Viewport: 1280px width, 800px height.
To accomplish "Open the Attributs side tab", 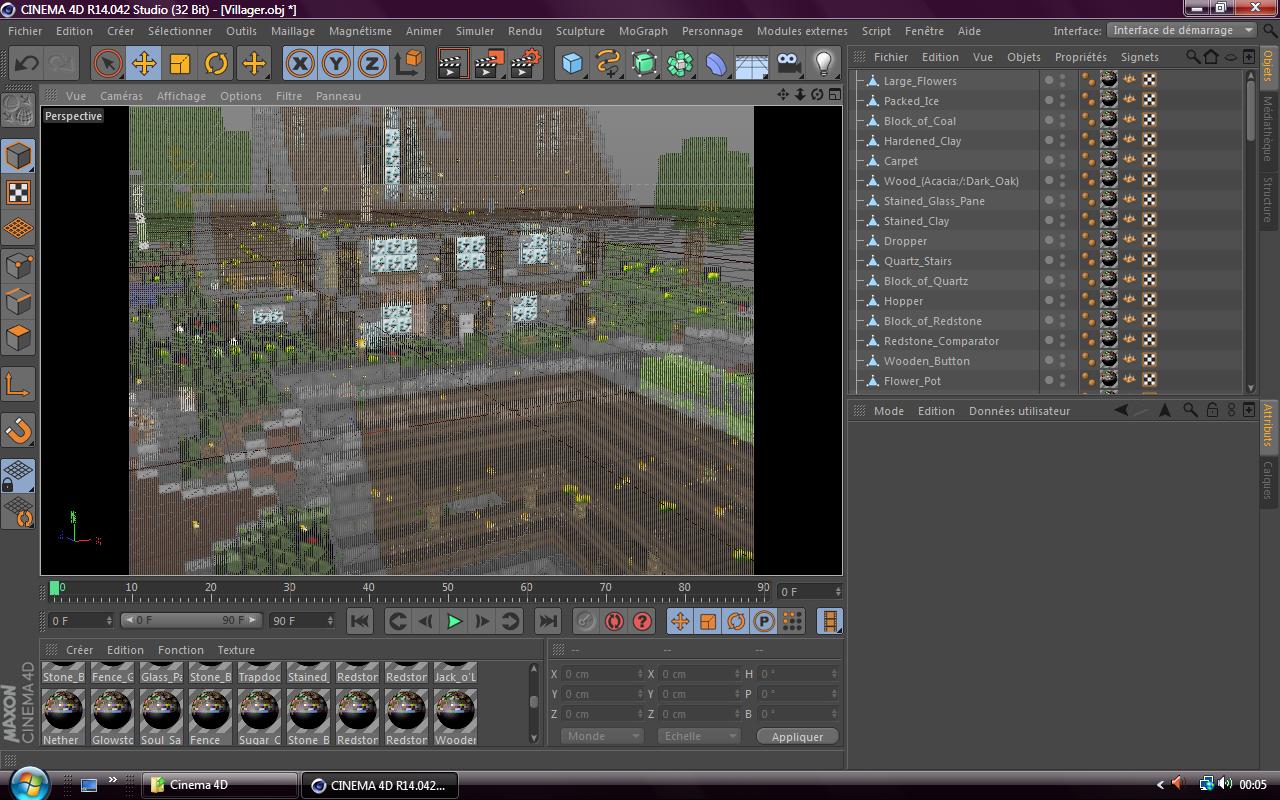I will tap(1268, 425).
